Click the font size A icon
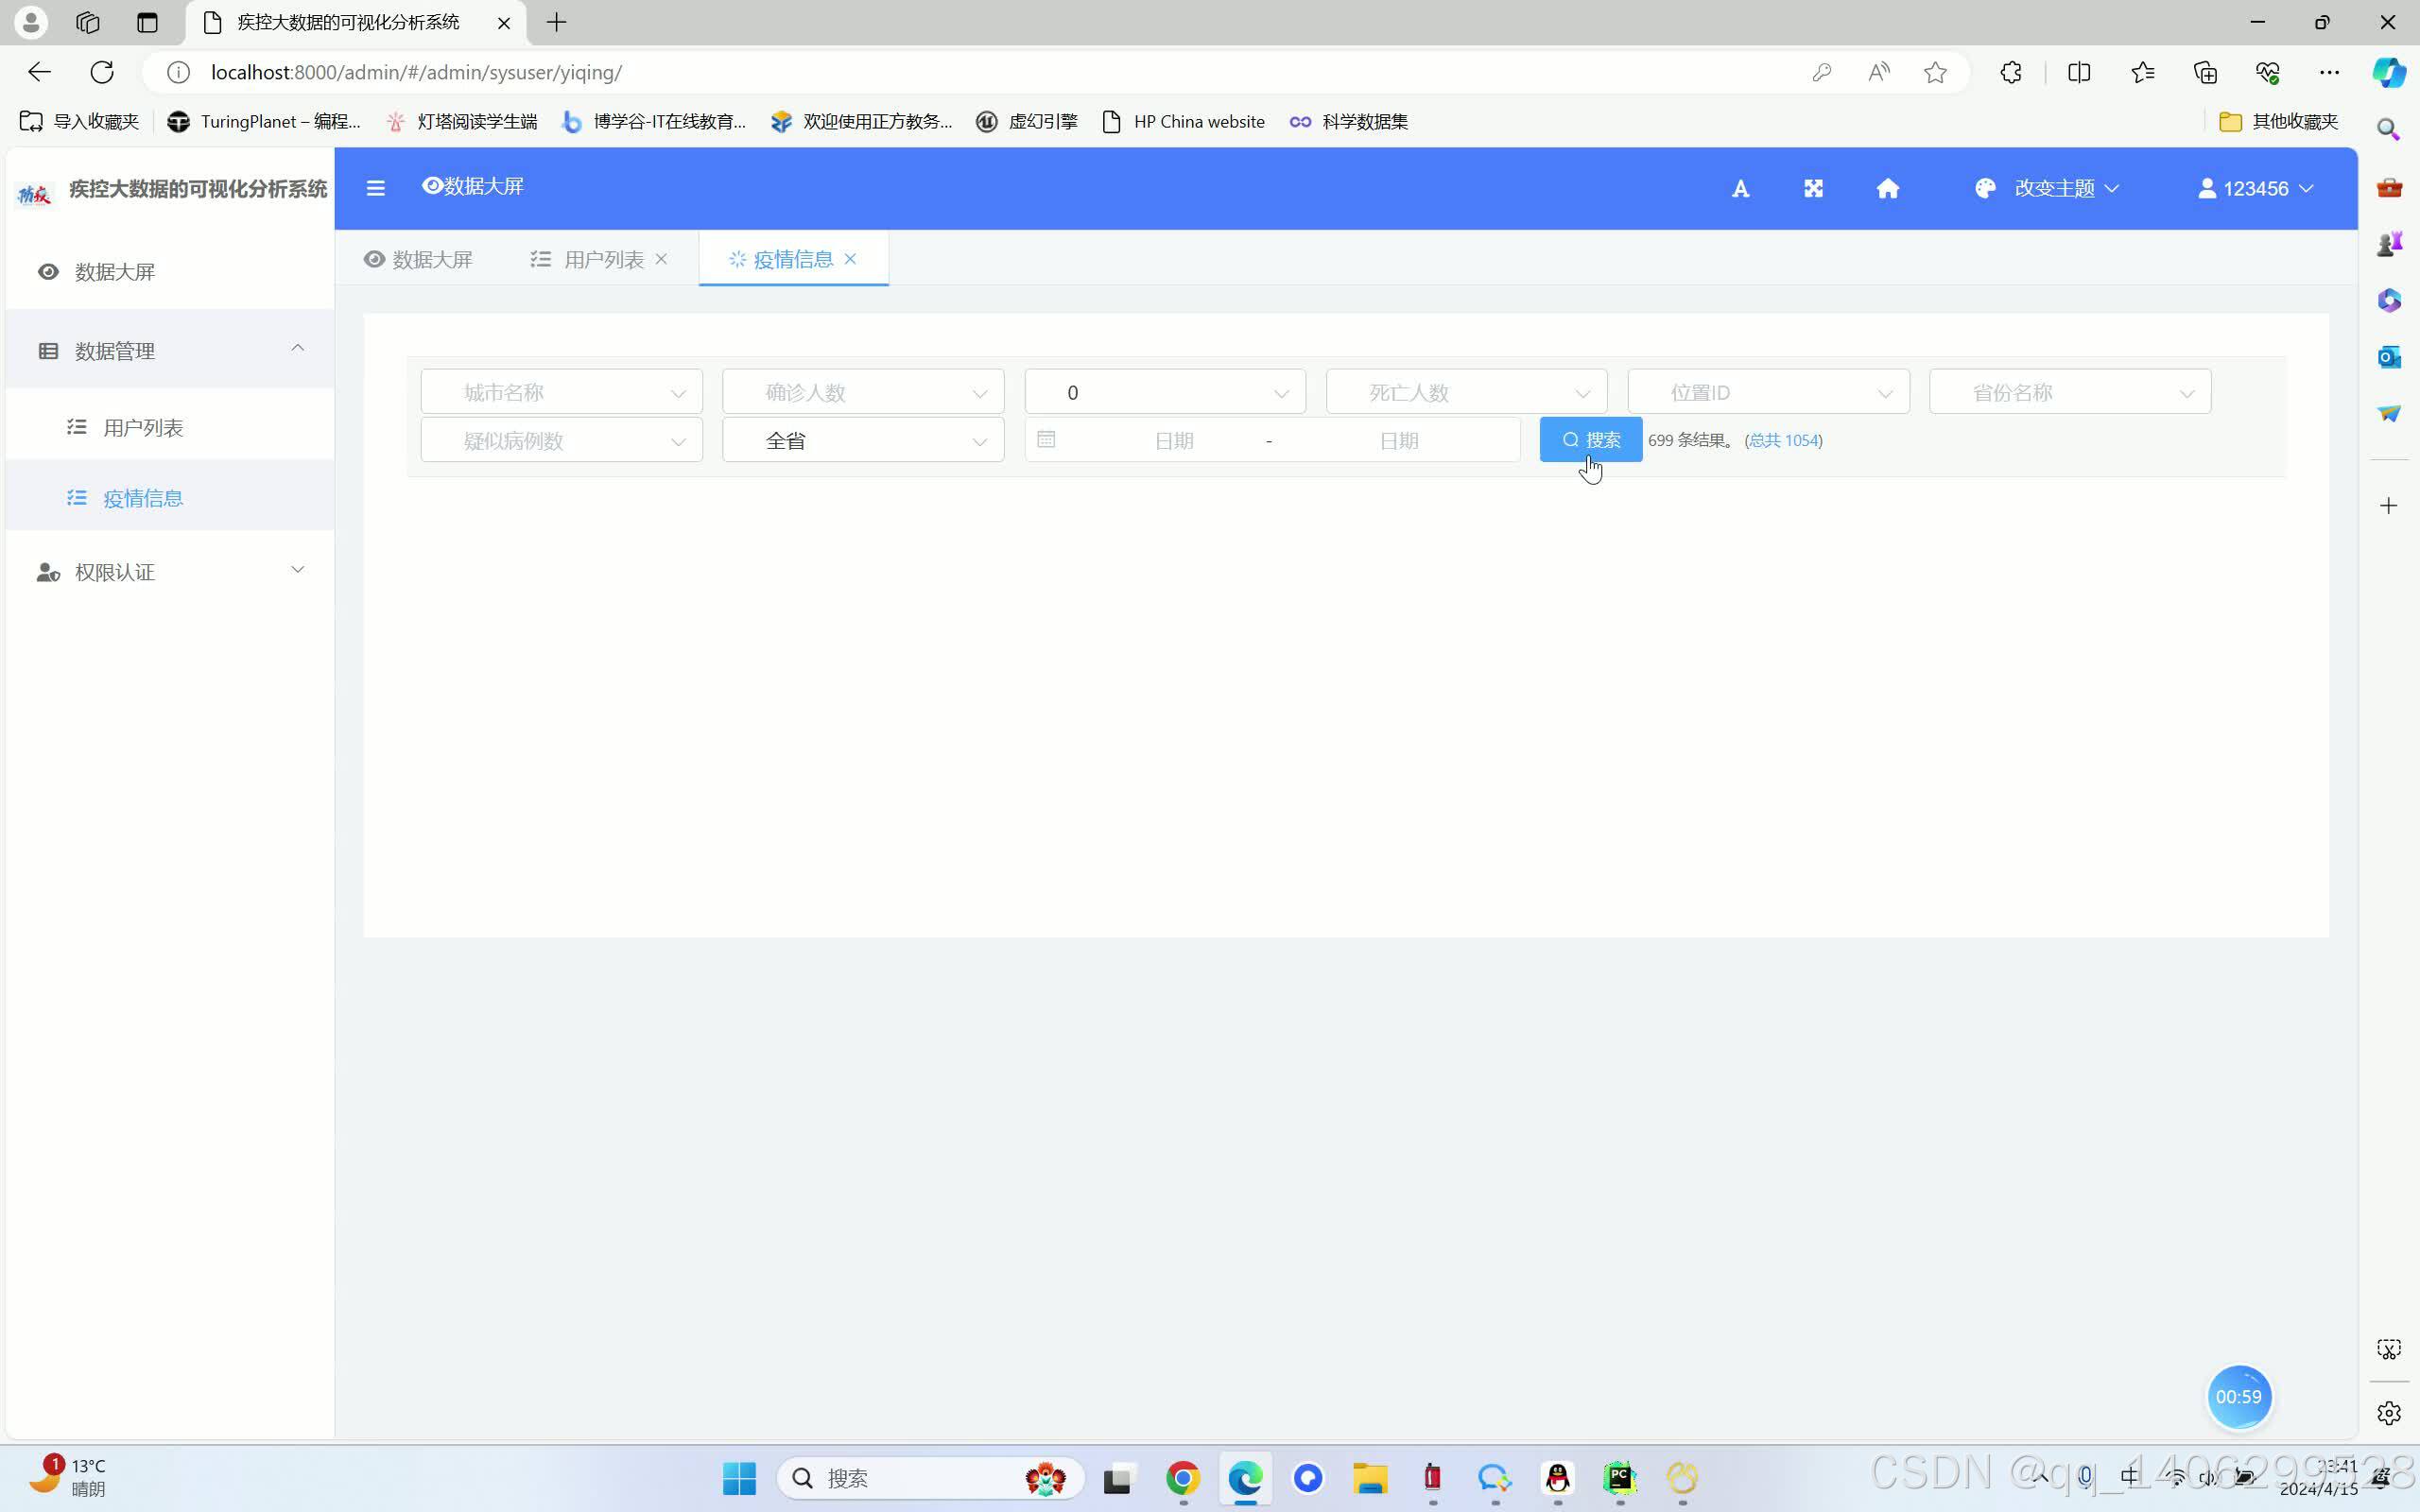The image size is (2420, 1512). tap(1740, 187)
